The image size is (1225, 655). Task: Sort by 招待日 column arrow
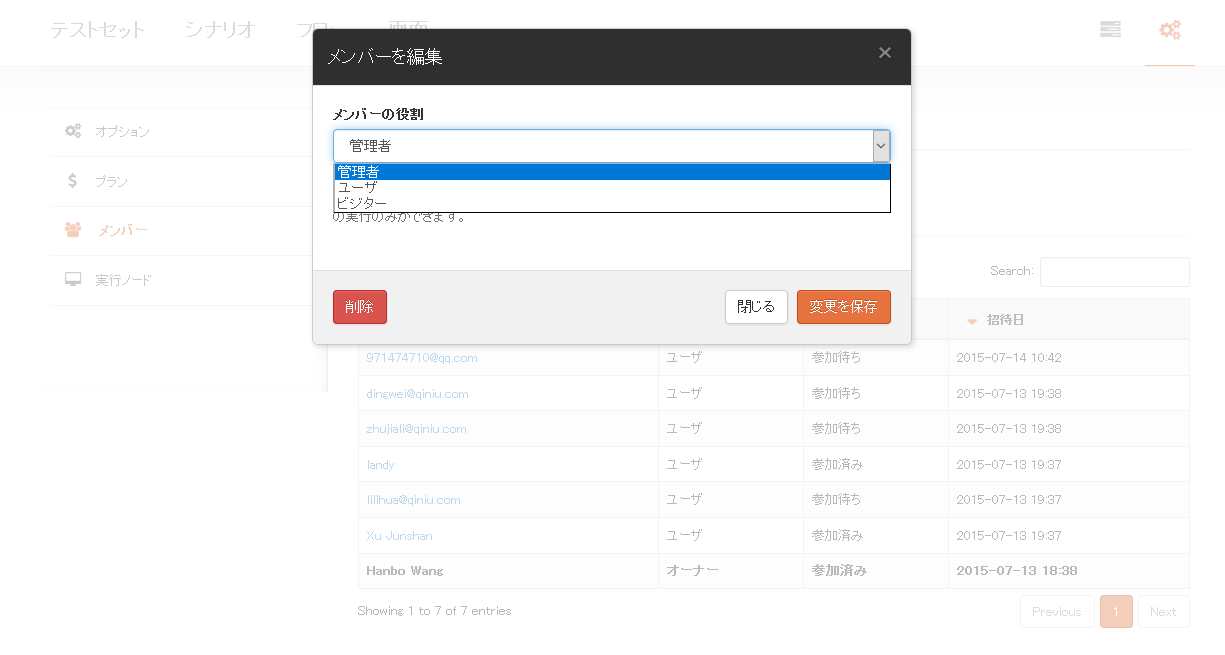point(971,321)
